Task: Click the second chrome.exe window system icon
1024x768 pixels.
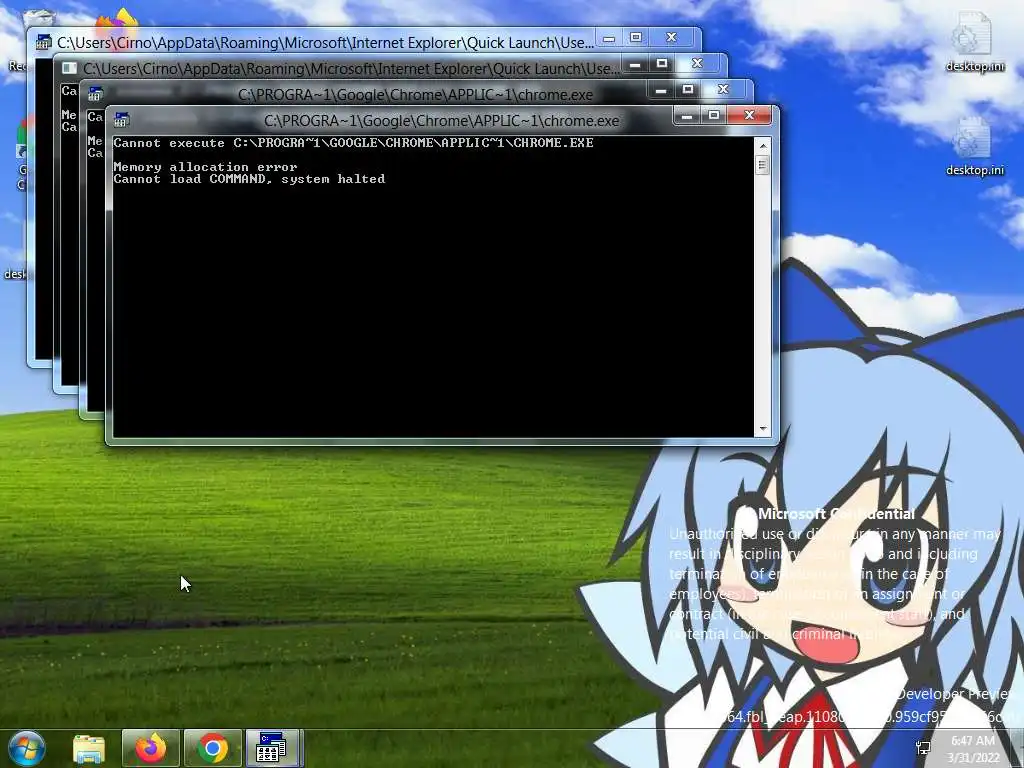Action: tap(95, 93)
